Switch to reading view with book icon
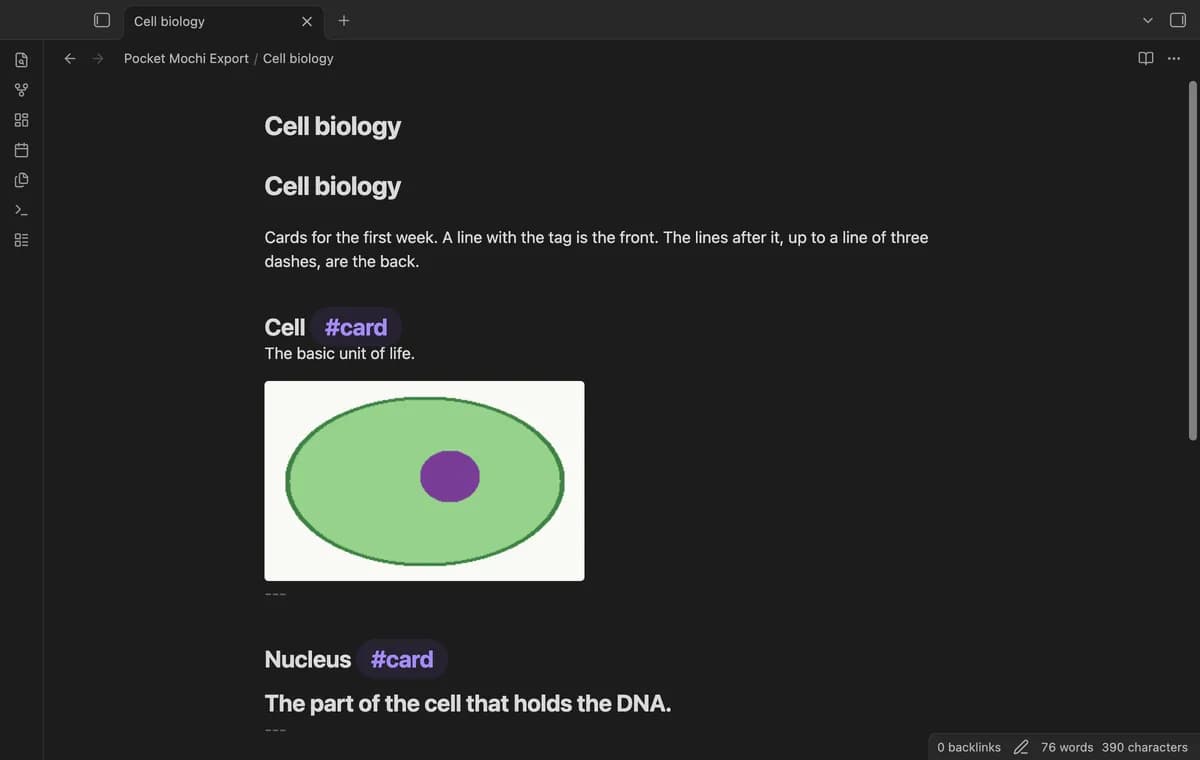The height and width of the screenshot is (760, 1200). tap(1146, 58)
